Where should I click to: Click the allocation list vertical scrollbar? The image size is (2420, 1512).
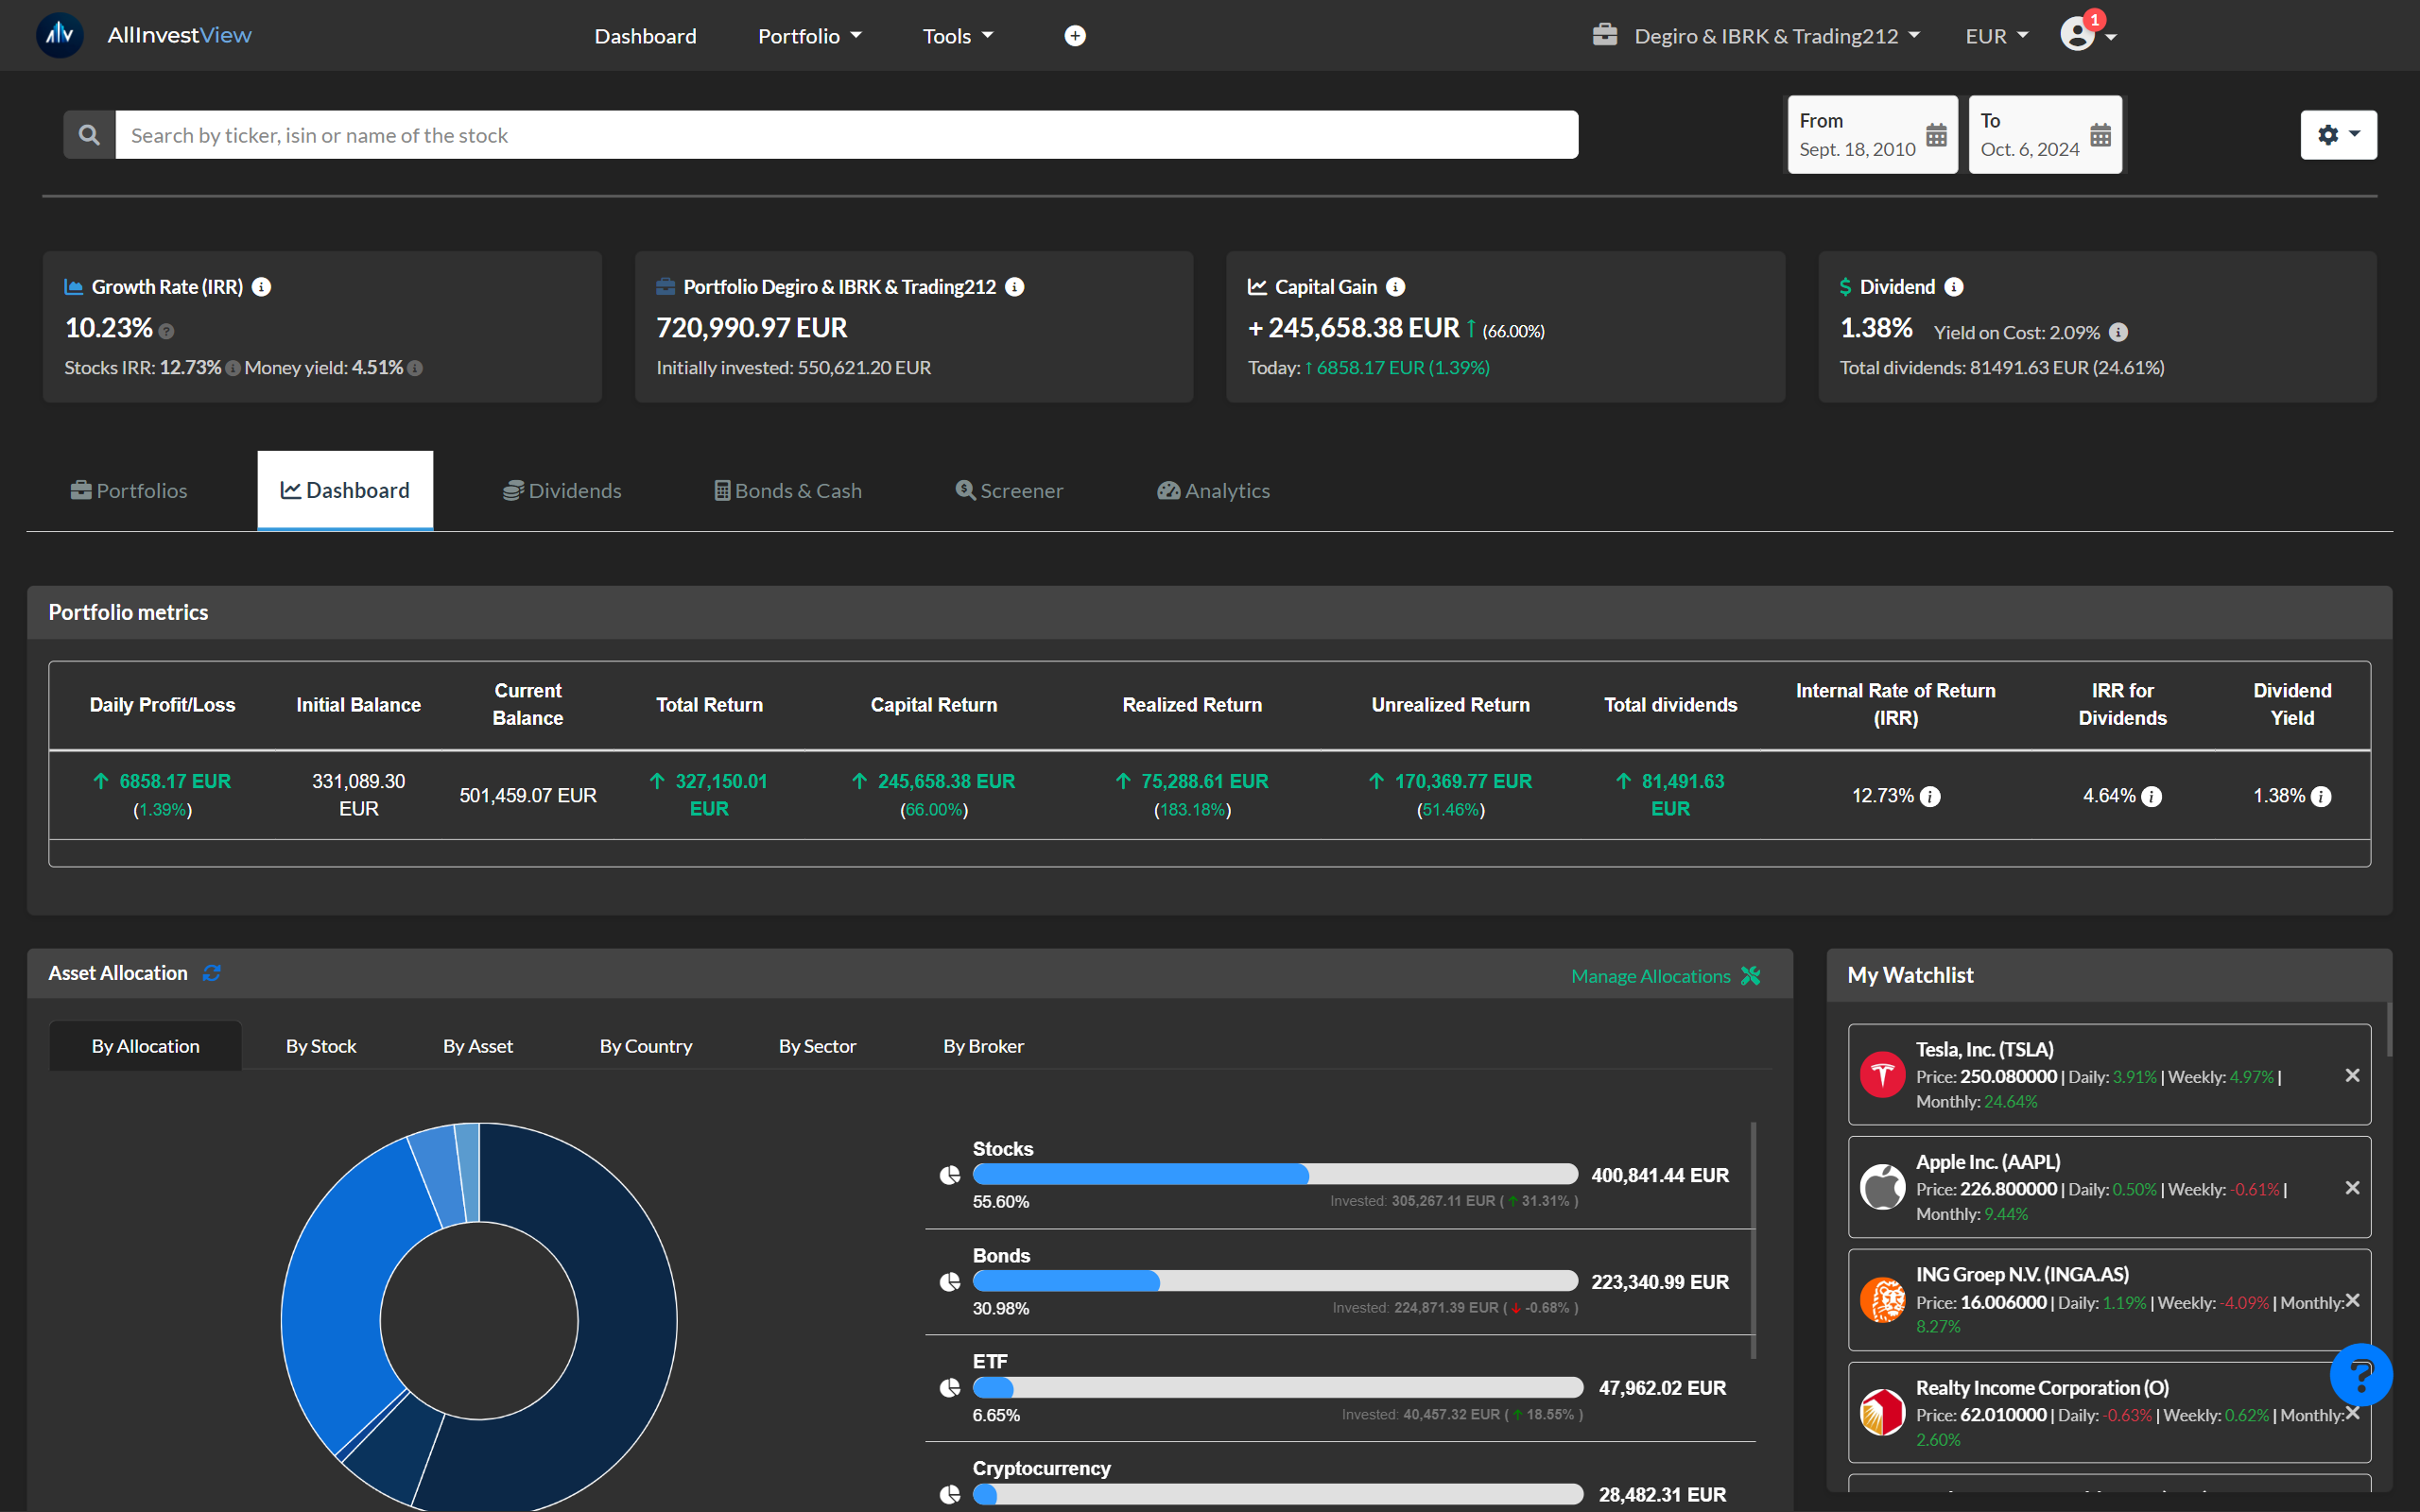pos(1754,1240)
